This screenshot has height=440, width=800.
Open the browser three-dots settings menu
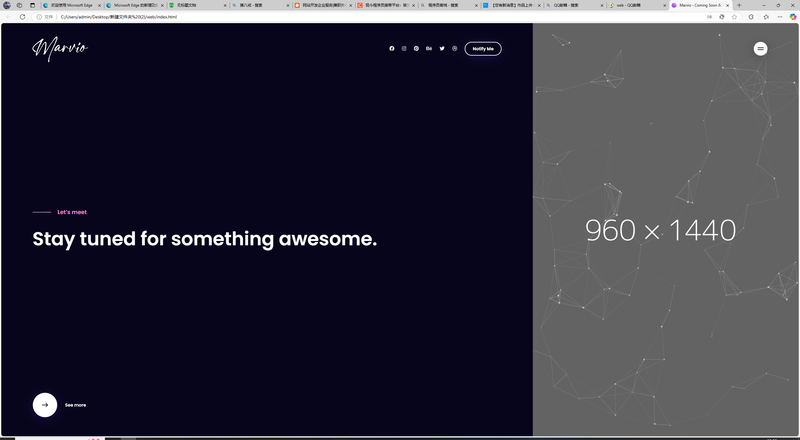click(780, 17)
